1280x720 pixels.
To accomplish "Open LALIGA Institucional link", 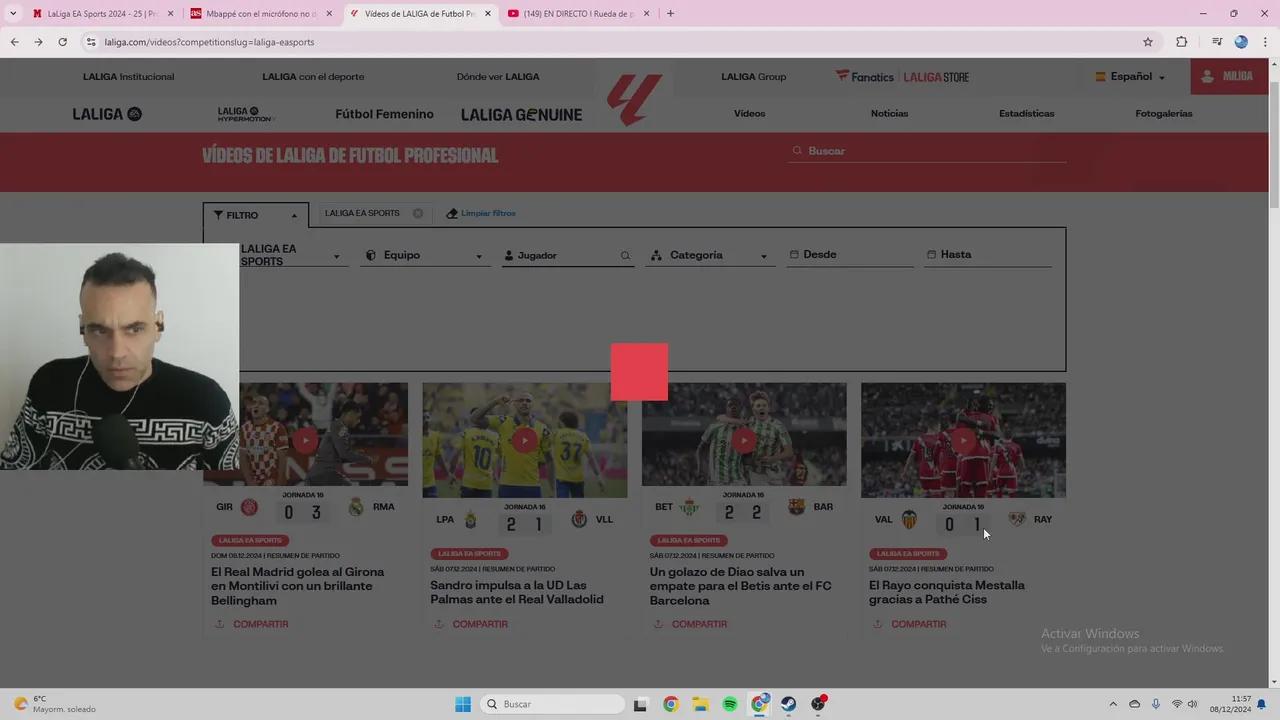I will pyautogui.click(x=128, y=77).
